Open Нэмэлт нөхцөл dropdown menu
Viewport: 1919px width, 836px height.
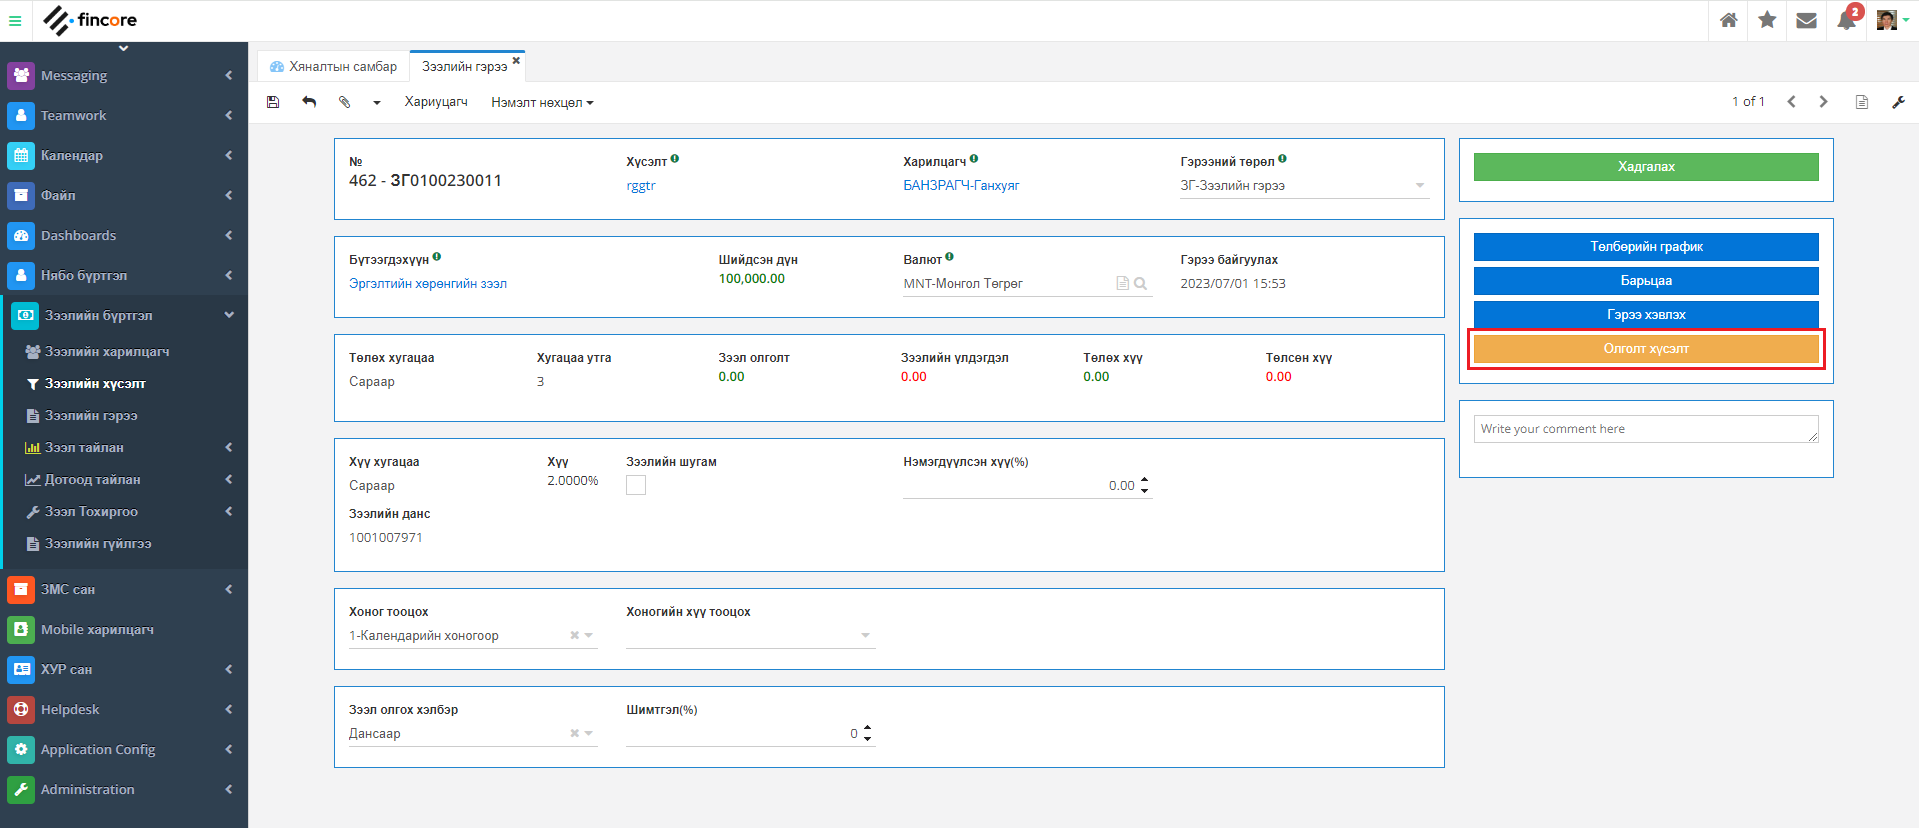(x=542, y=103)
